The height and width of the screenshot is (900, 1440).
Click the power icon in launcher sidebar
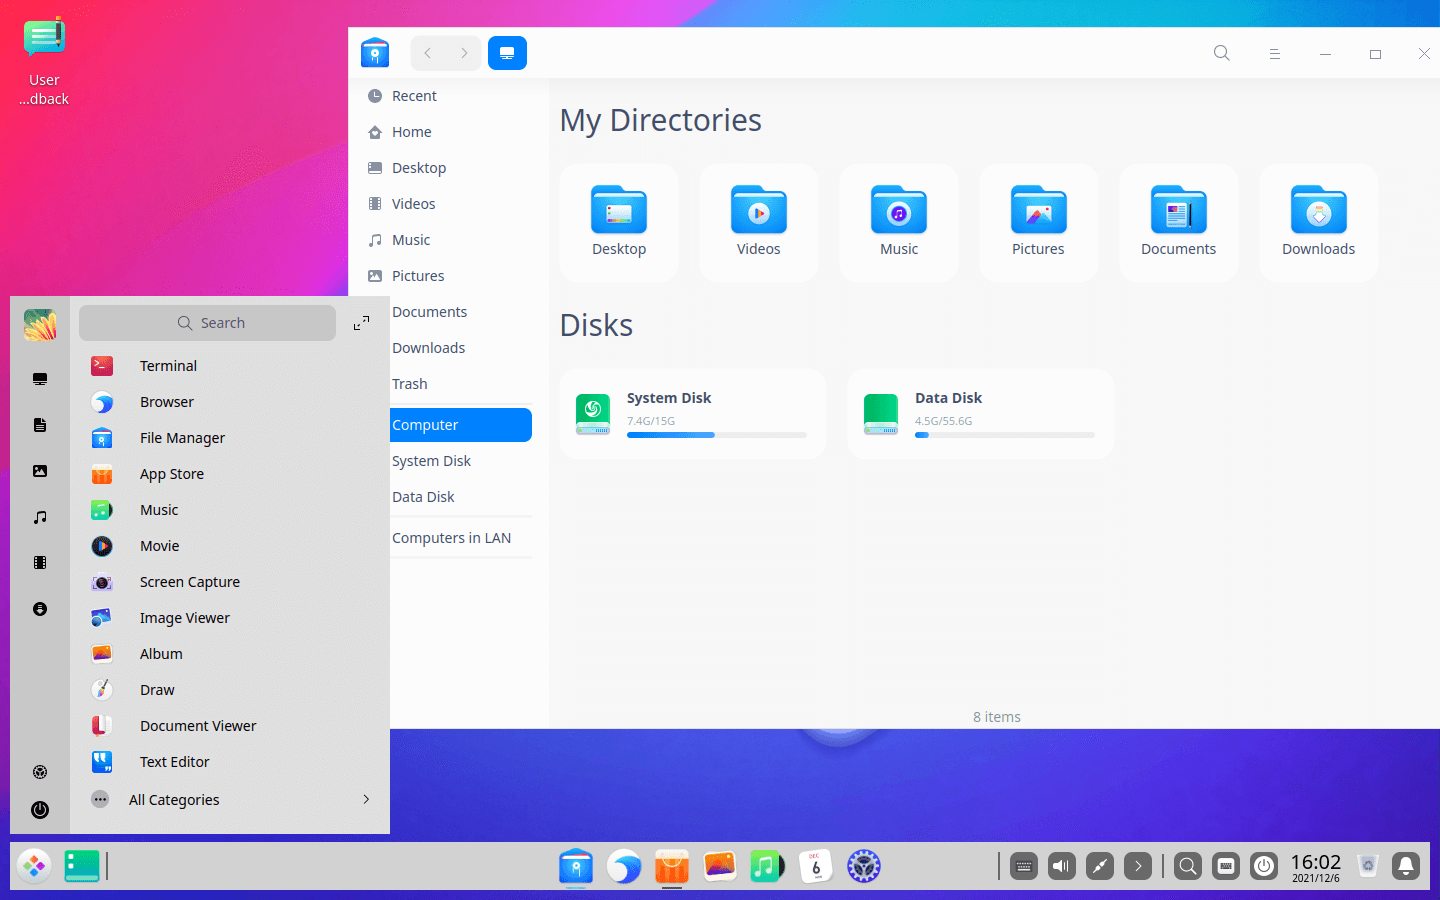pos(40,810)
